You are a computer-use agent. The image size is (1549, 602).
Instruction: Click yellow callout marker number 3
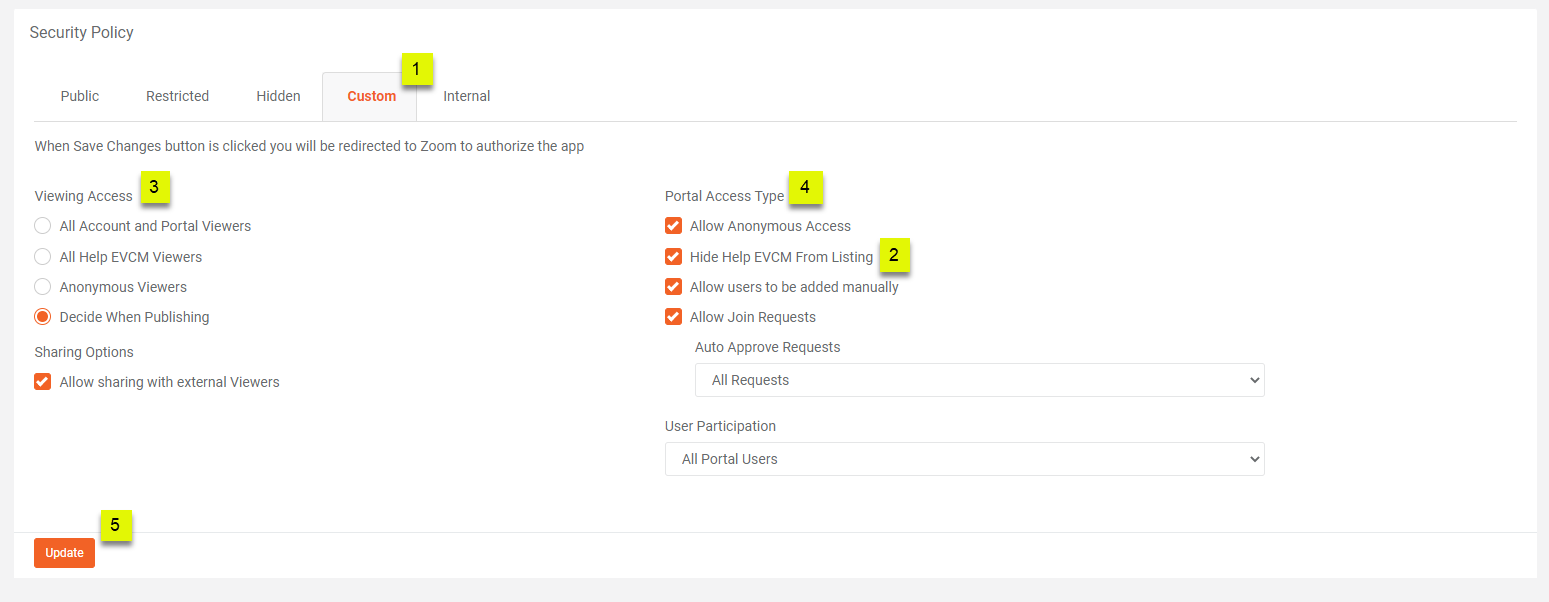pyautogui.click(x=154, y=187)
